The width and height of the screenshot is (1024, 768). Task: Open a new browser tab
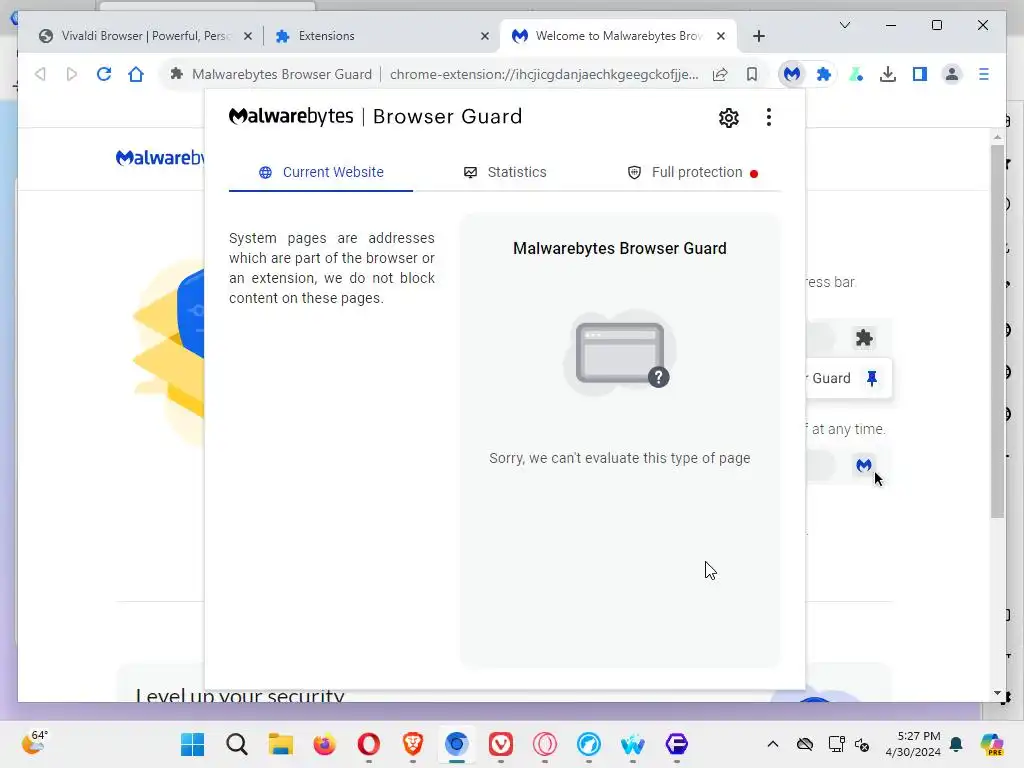coord(758,37)
